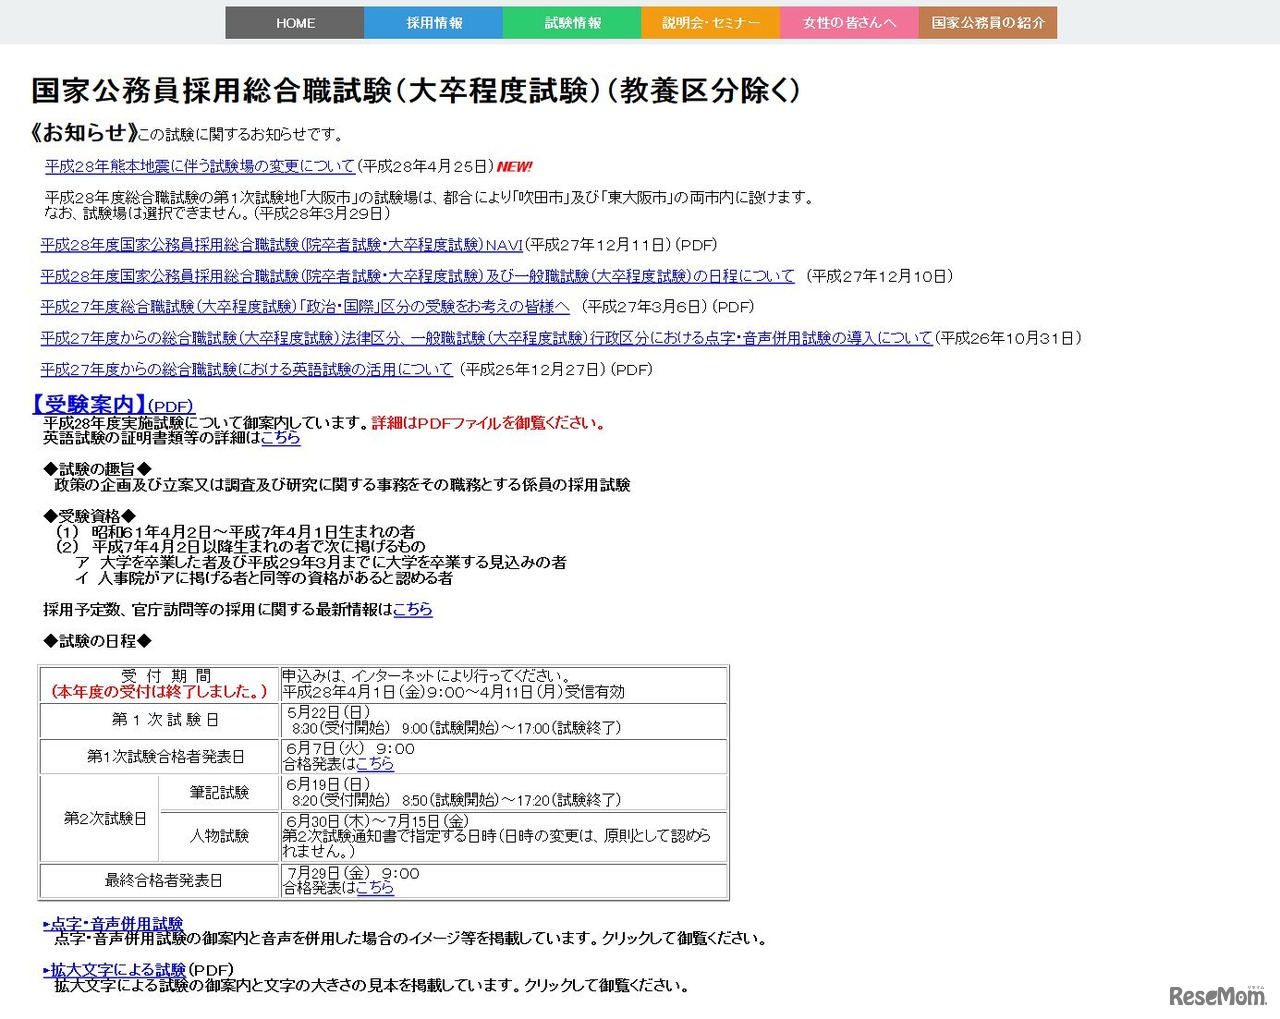Click the ReseMom logo at bottom right
The image size is (1280, 1019).
[x=1216, y=997]
